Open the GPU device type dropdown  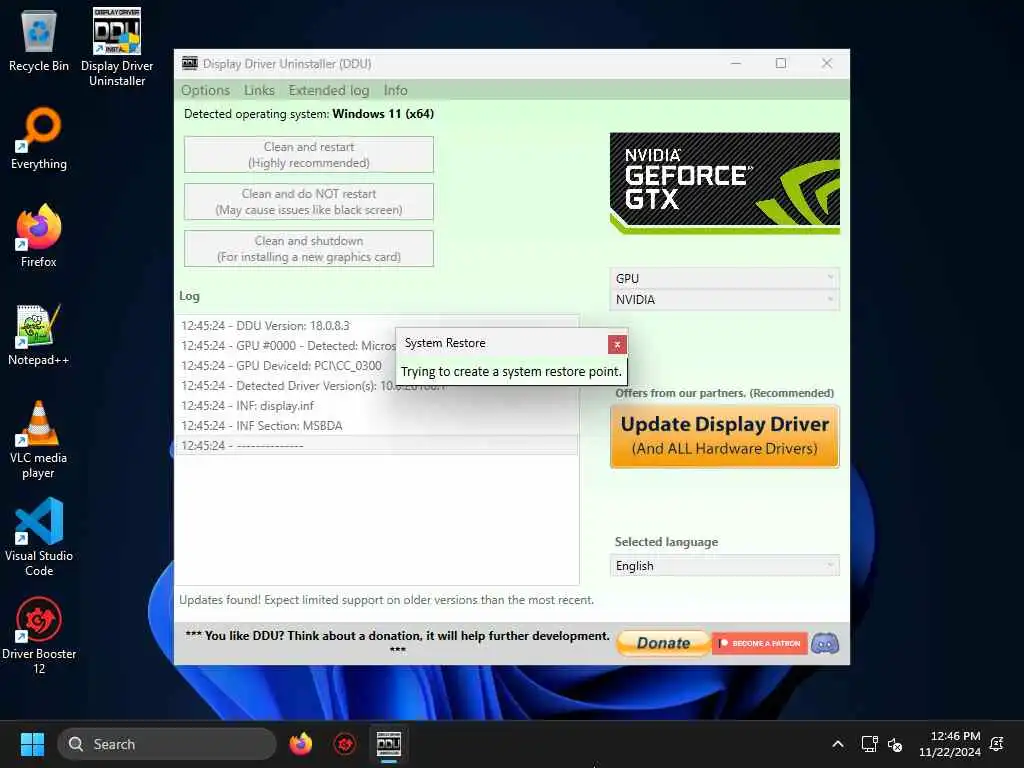coord(724,278)
